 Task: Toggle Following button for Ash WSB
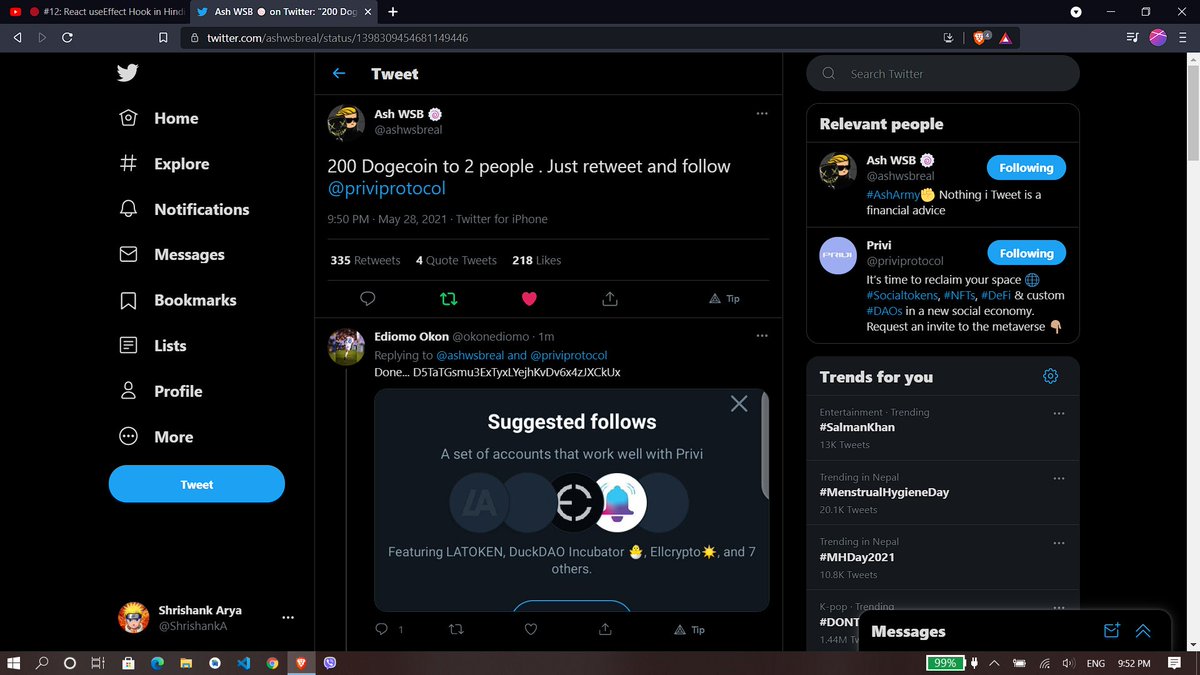pyautogui.click(x=1026, y=168)
